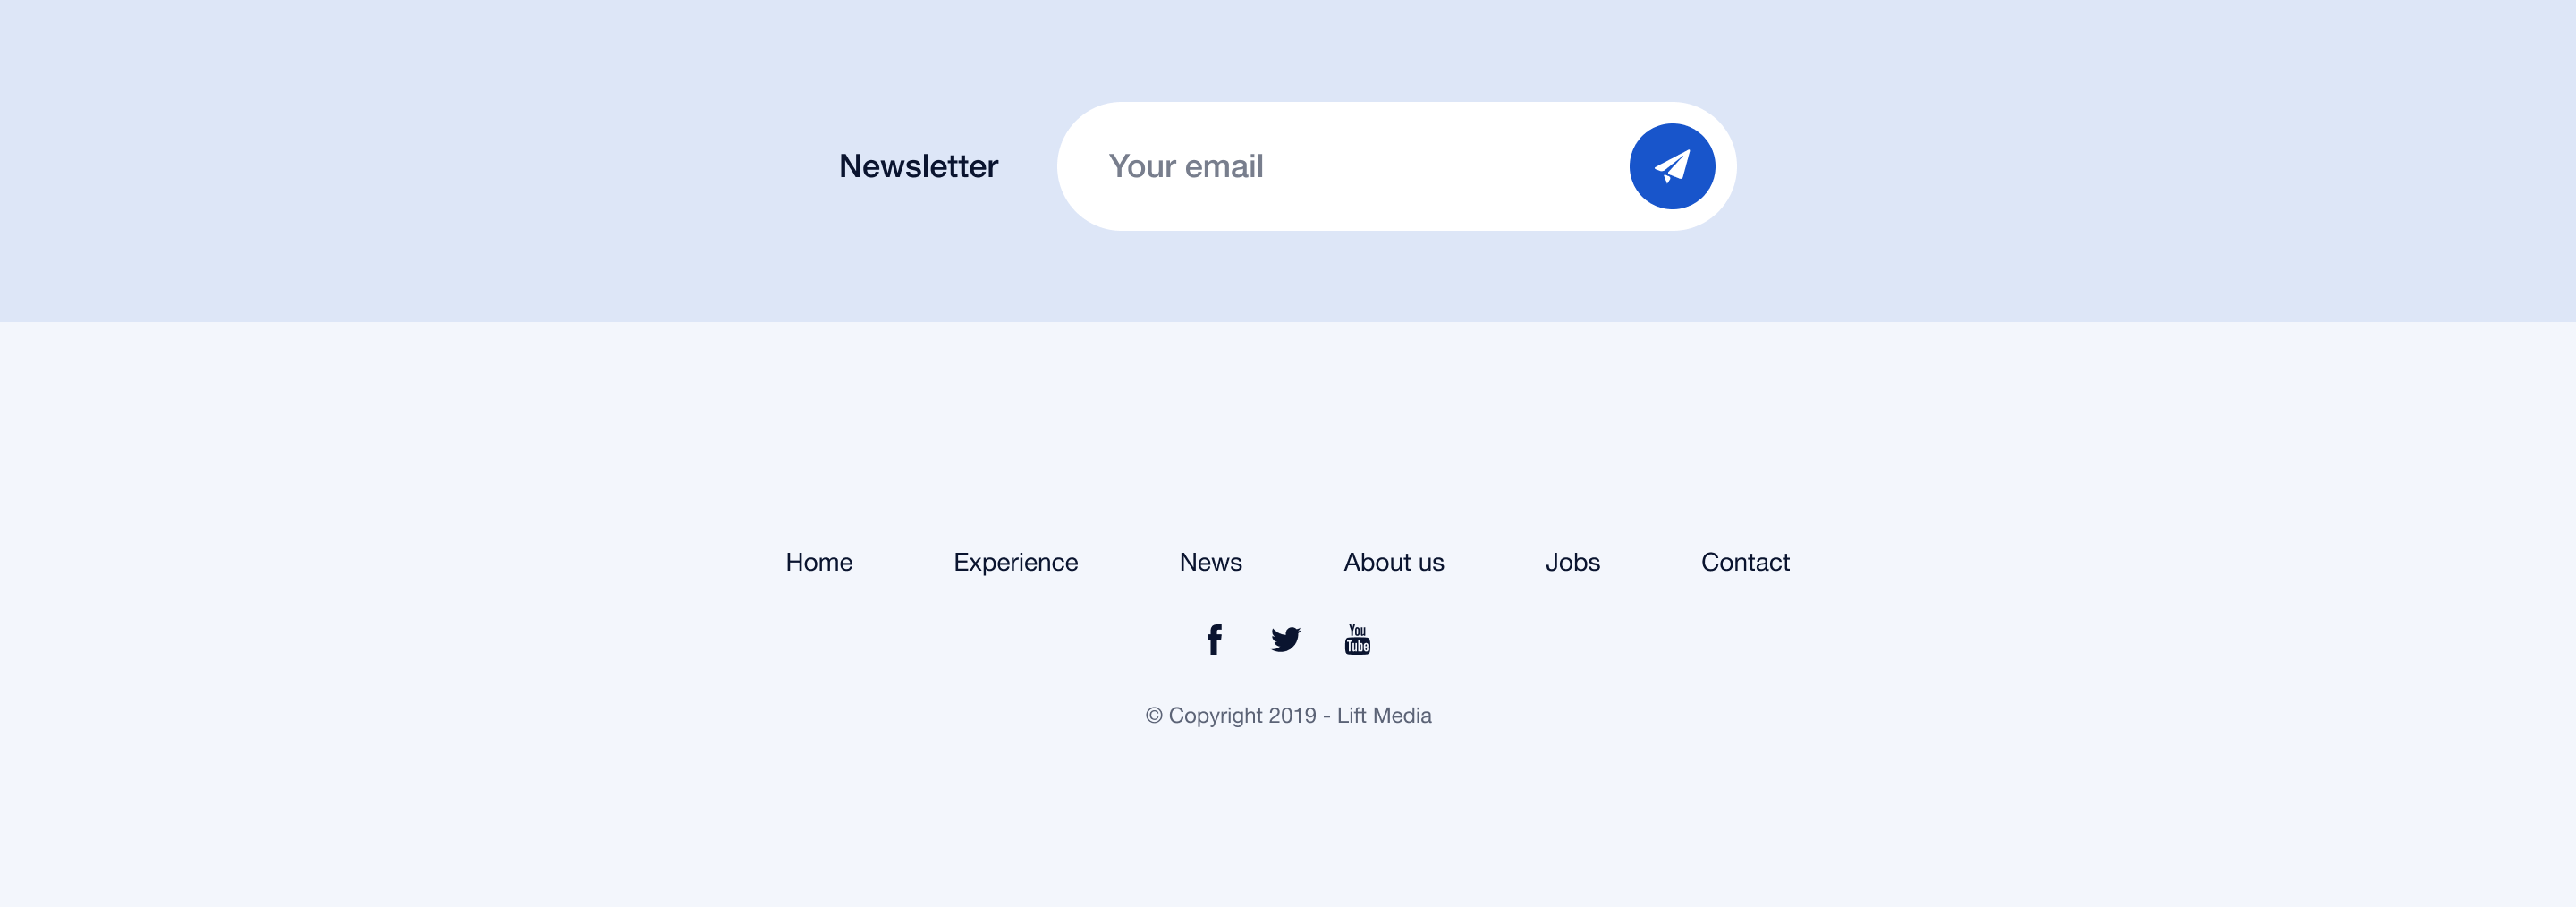Navigate to the Home page
The width and height of the screenshot is (2576, 907).
818,562
